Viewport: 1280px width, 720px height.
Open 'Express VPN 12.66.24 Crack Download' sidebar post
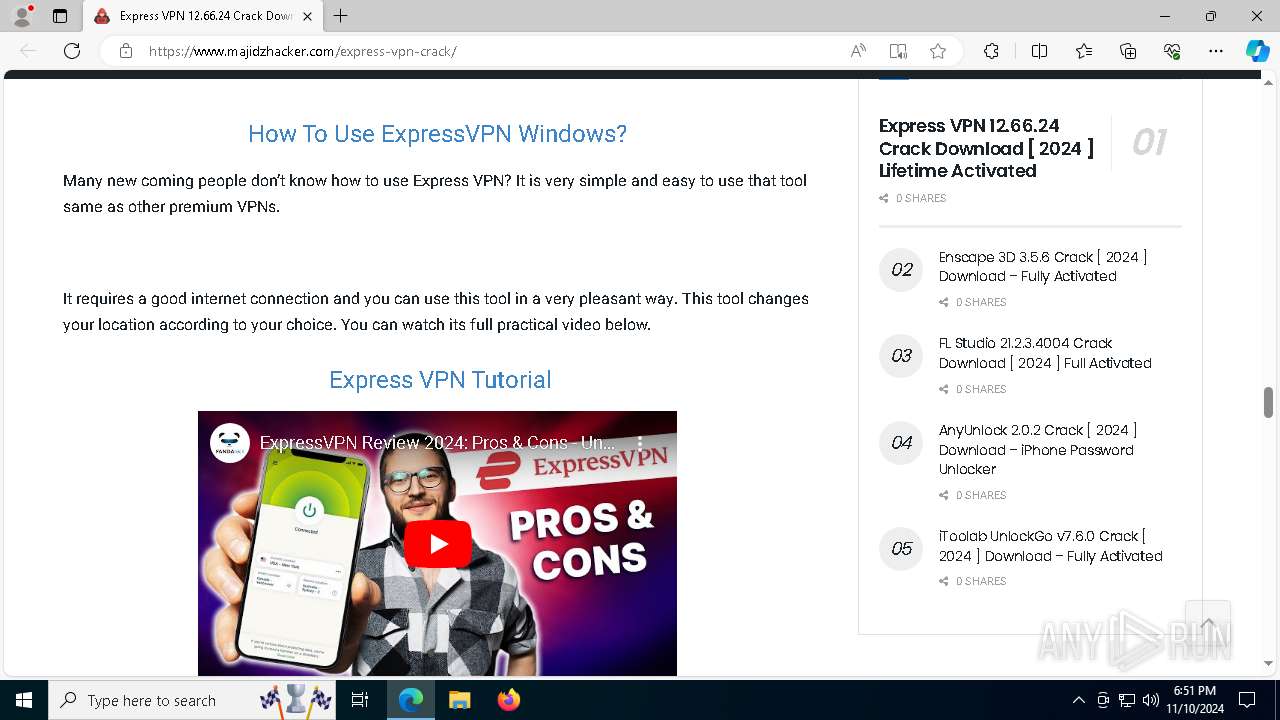tap(986, 148)
